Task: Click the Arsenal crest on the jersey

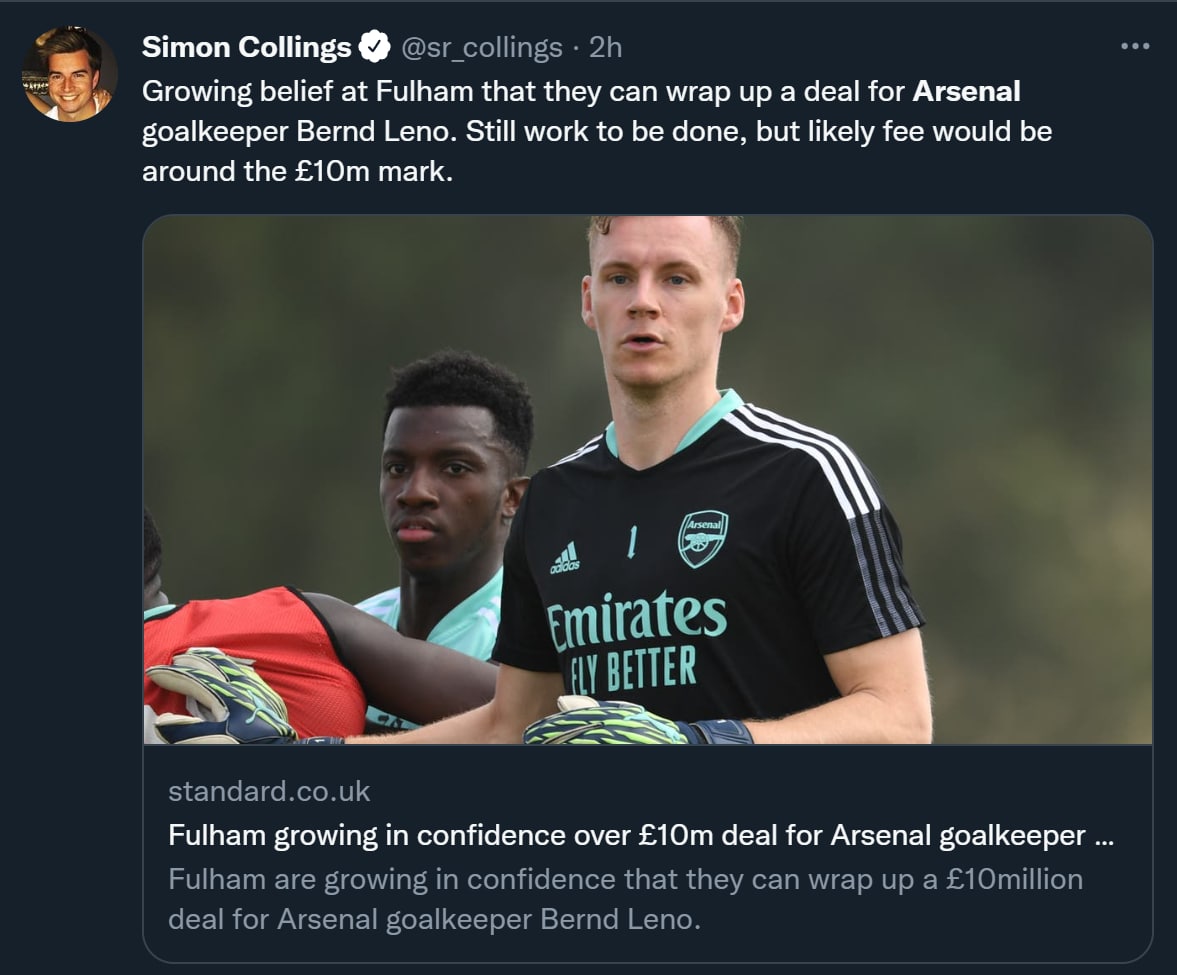Action: pos(703,538)
